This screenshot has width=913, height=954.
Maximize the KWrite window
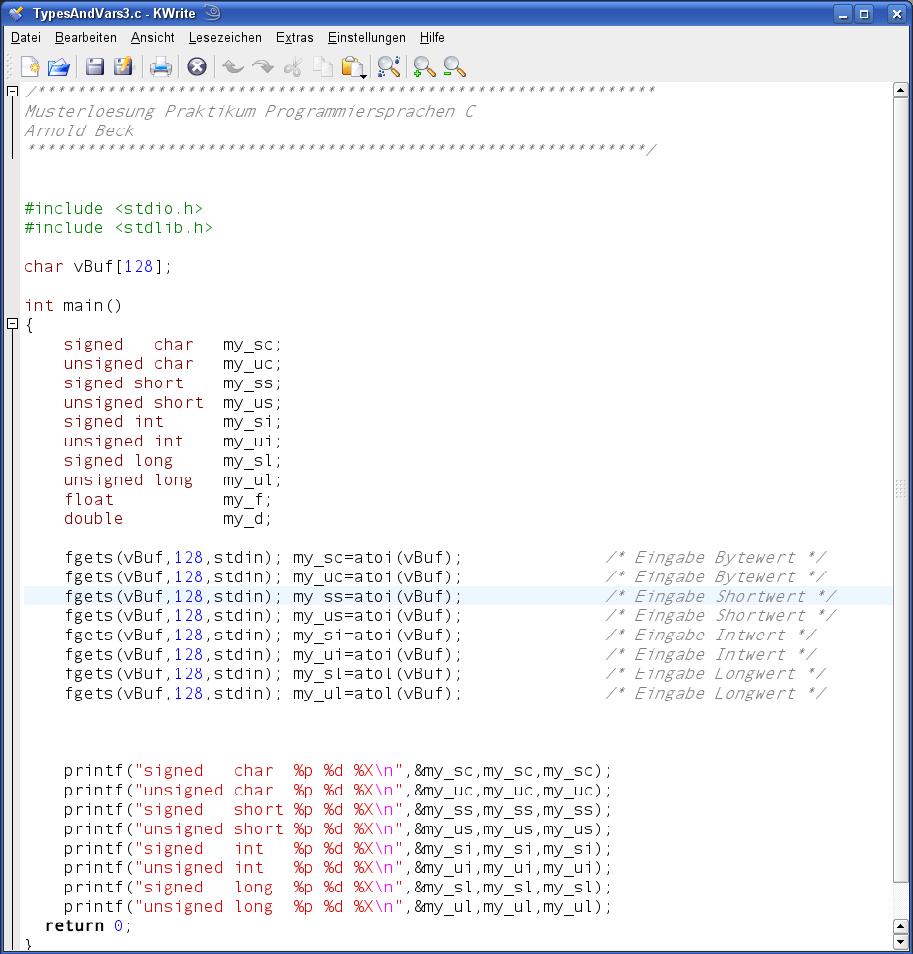tap(864, 13)
